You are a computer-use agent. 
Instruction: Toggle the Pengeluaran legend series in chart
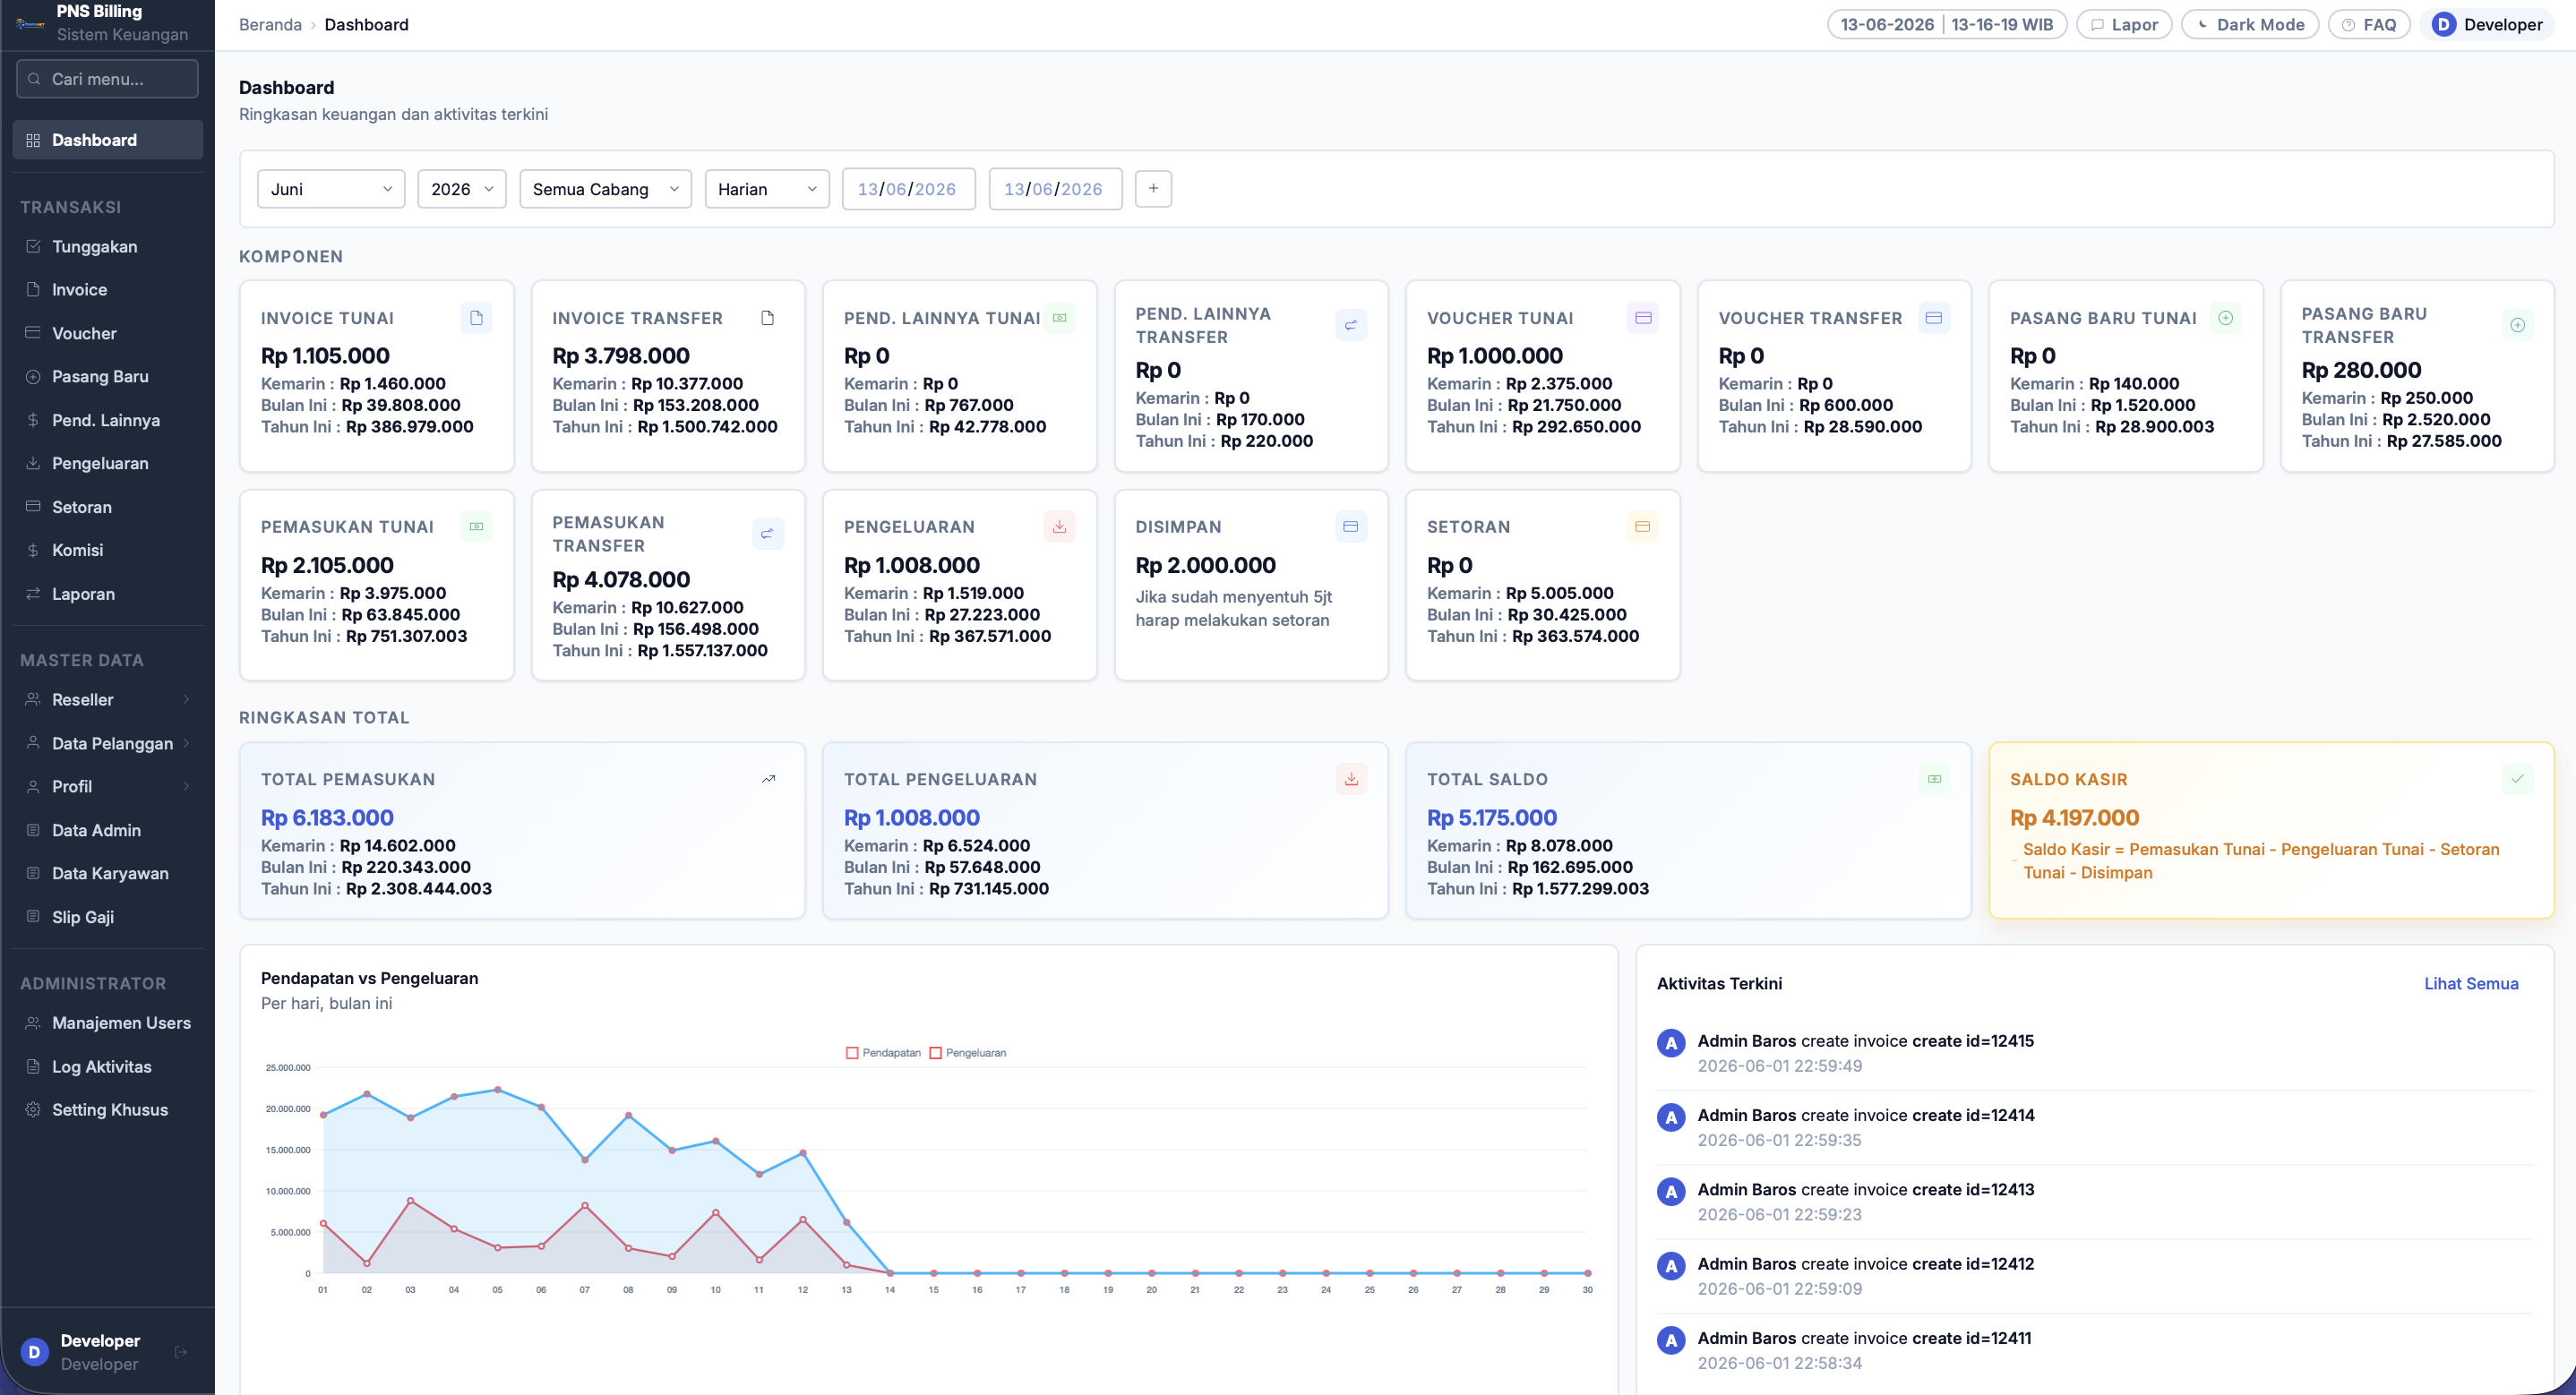pos(968,1053)
